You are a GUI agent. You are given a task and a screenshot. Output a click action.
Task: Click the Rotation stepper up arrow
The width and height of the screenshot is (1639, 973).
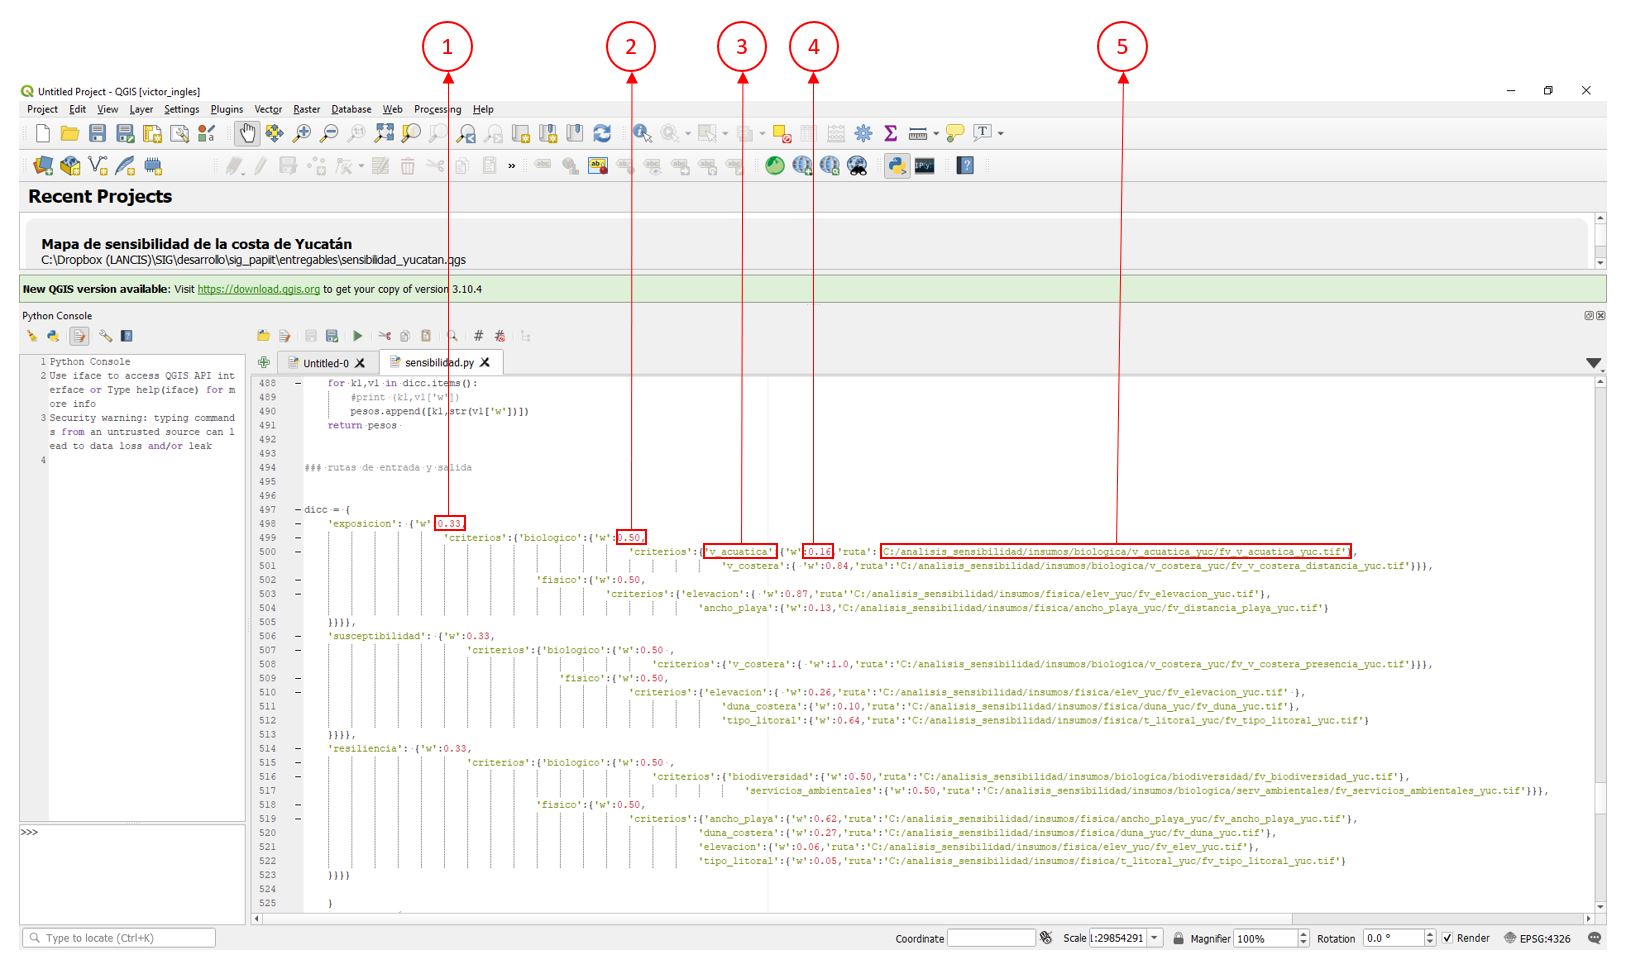pos(1430,934)
